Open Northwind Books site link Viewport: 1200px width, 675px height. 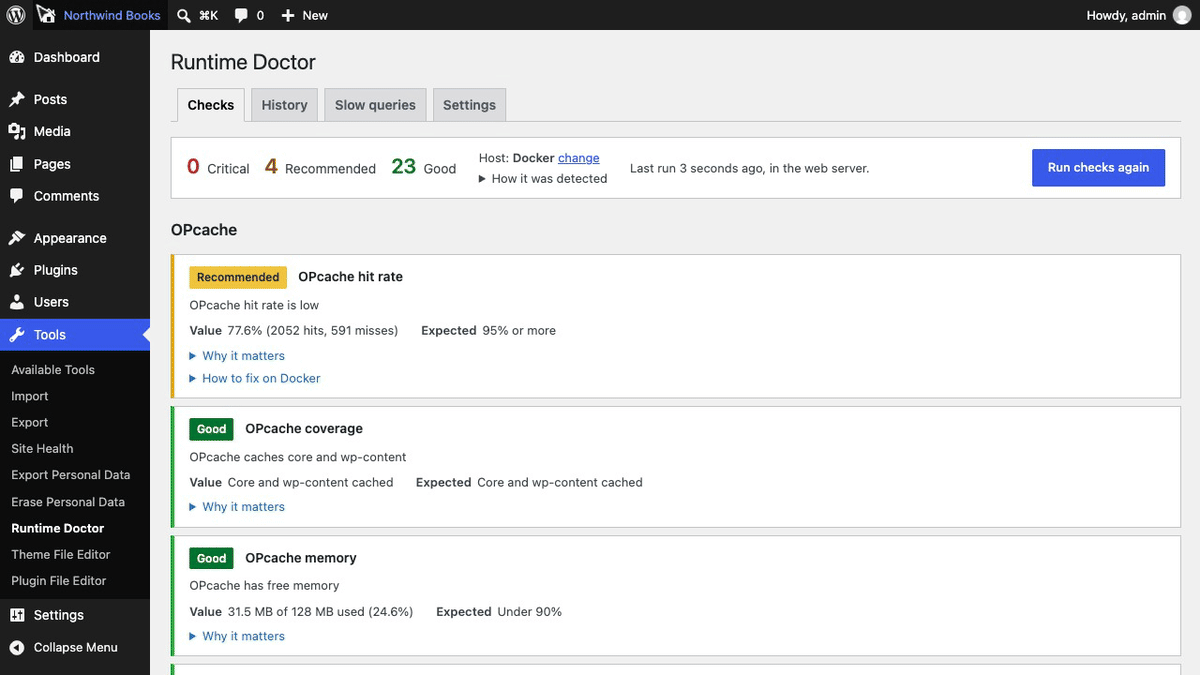112,15
